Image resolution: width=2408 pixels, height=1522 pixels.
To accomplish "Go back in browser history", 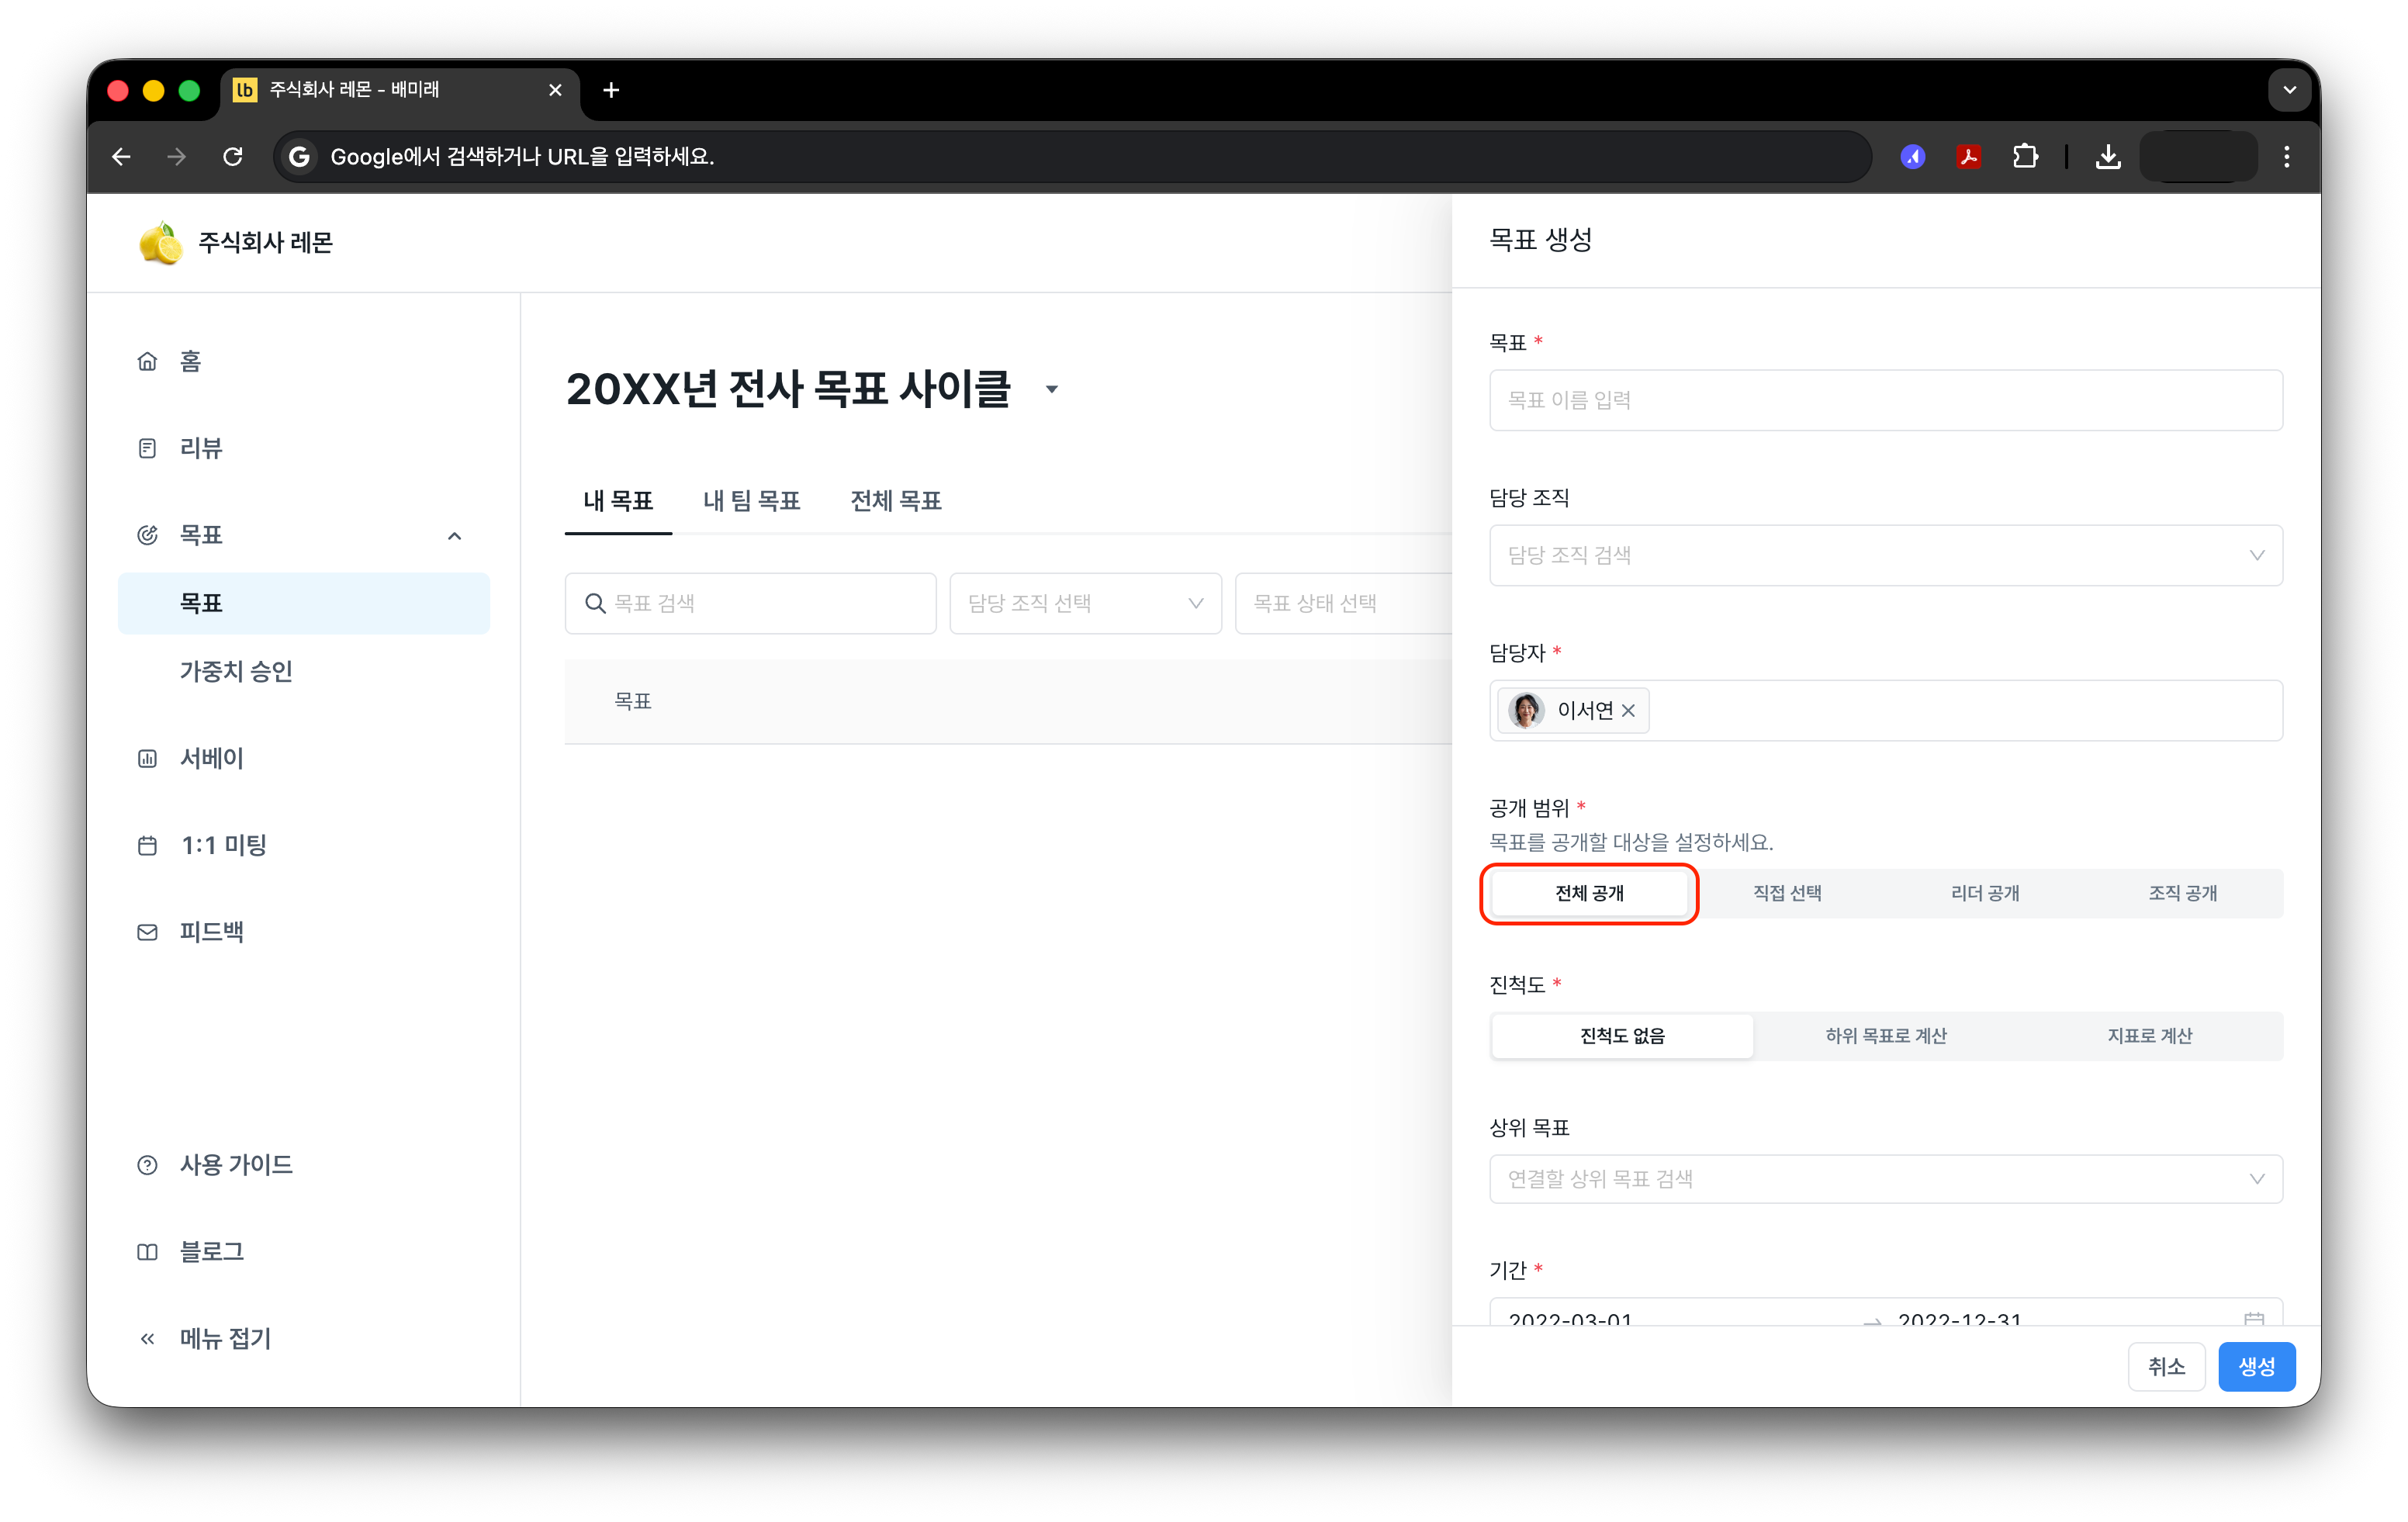I will (121, 156).
